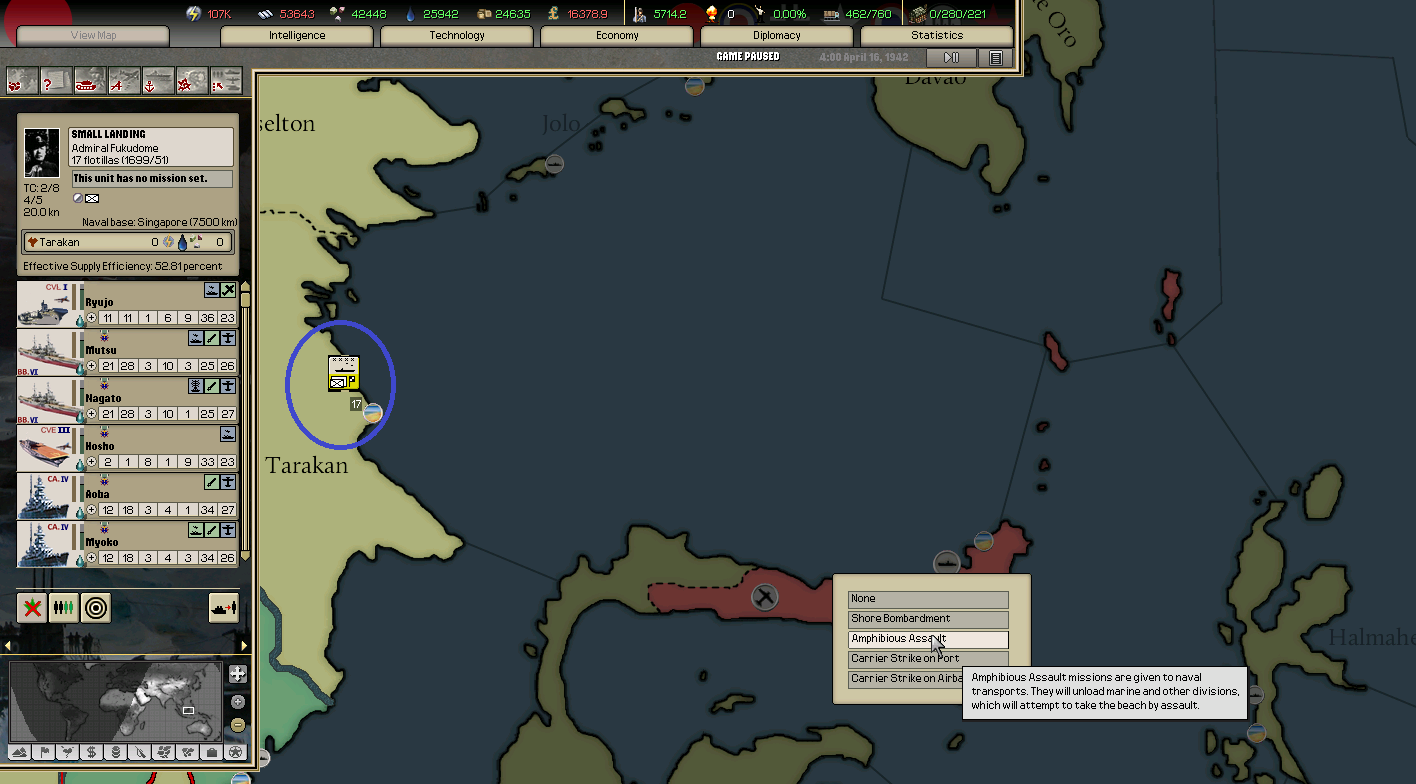Click the Intelligence button
This screenshot has width=1416, height=784.
tap(297, 36)
